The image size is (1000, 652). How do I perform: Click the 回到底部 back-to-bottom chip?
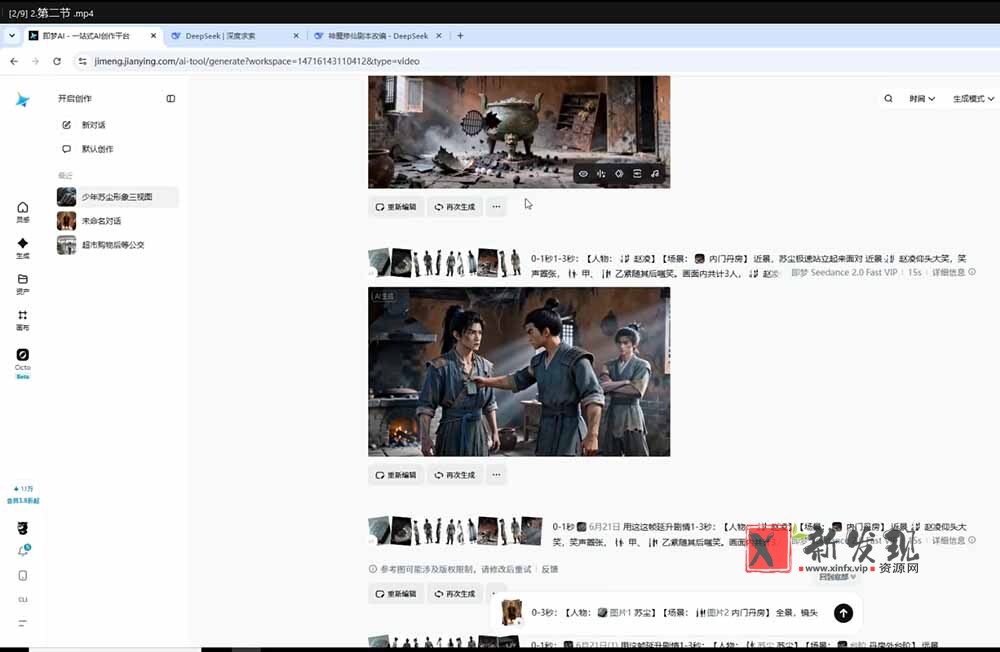(837, 577)
